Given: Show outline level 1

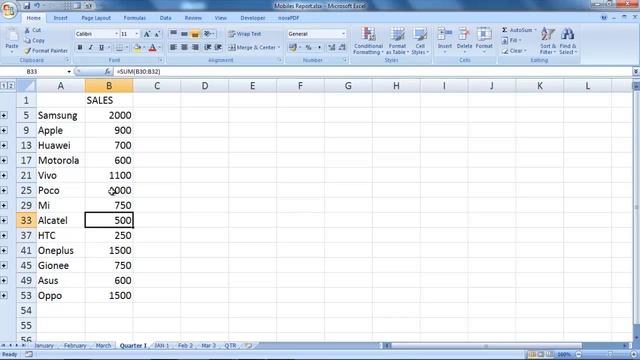Looking at the screenshot, I should pyautogui.click(x=4, y=86).
